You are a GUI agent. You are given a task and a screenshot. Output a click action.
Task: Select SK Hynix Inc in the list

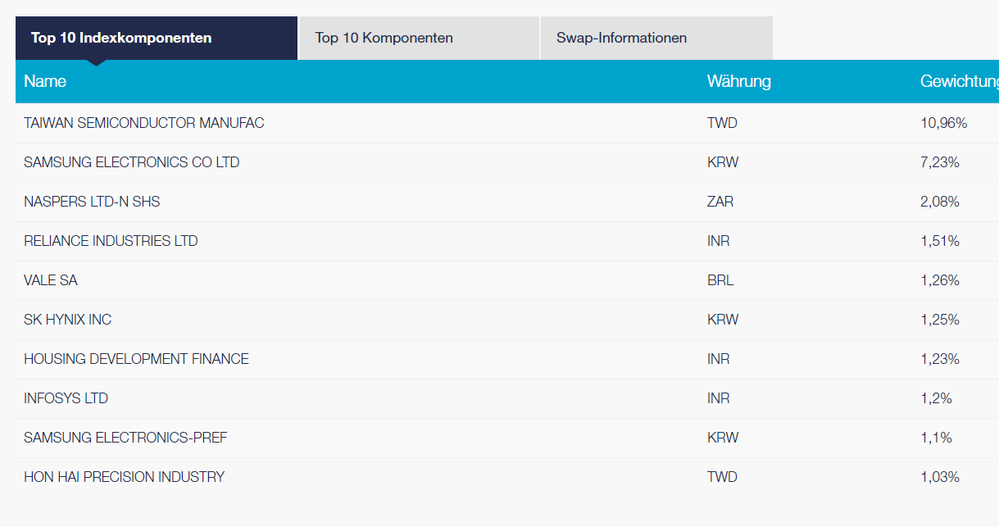[68, 320]
